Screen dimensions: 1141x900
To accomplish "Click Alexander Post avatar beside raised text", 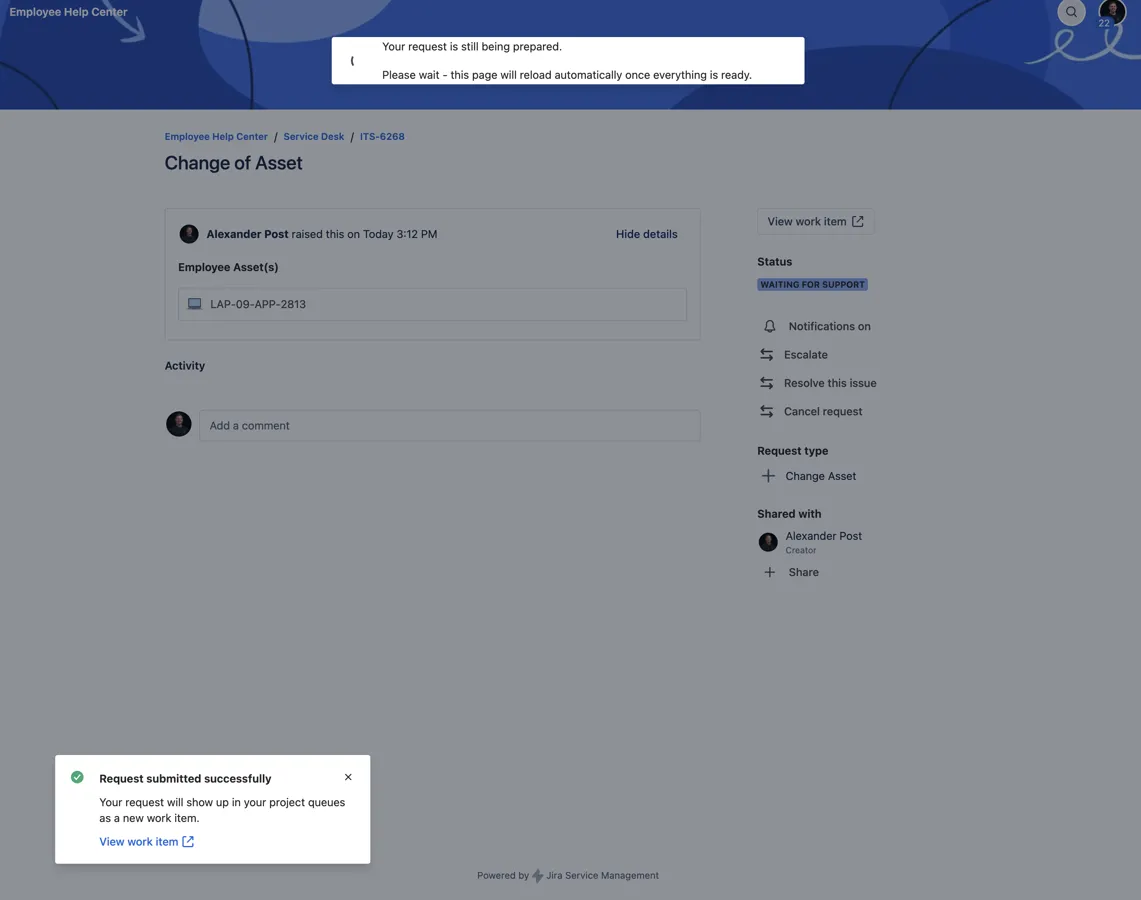I will pyautogui.click(x=189, y=234).
